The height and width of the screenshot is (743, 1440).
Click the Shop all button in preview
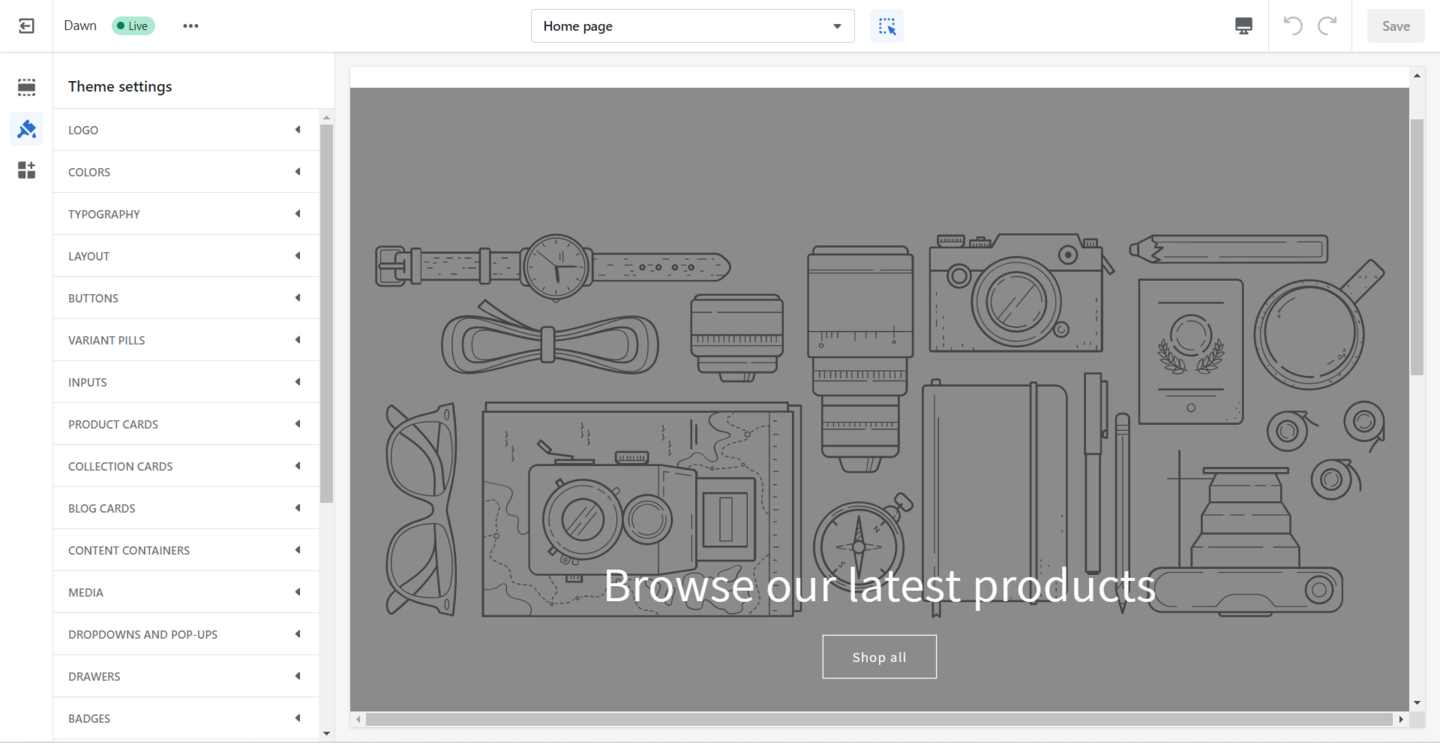tap(879, 656)
